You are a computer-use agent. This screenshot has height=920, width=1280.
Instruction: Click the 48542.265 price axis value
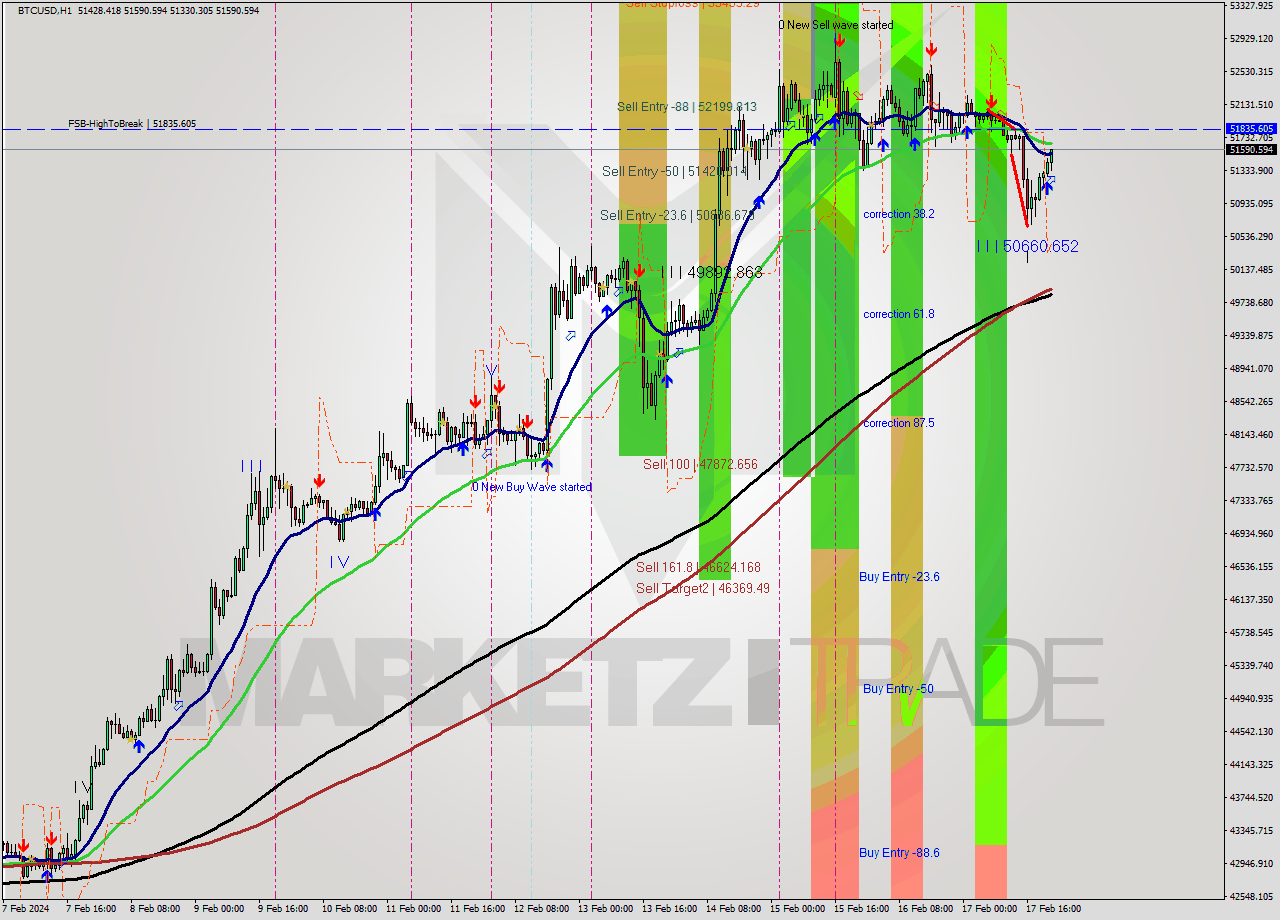tap(1251, 402)
